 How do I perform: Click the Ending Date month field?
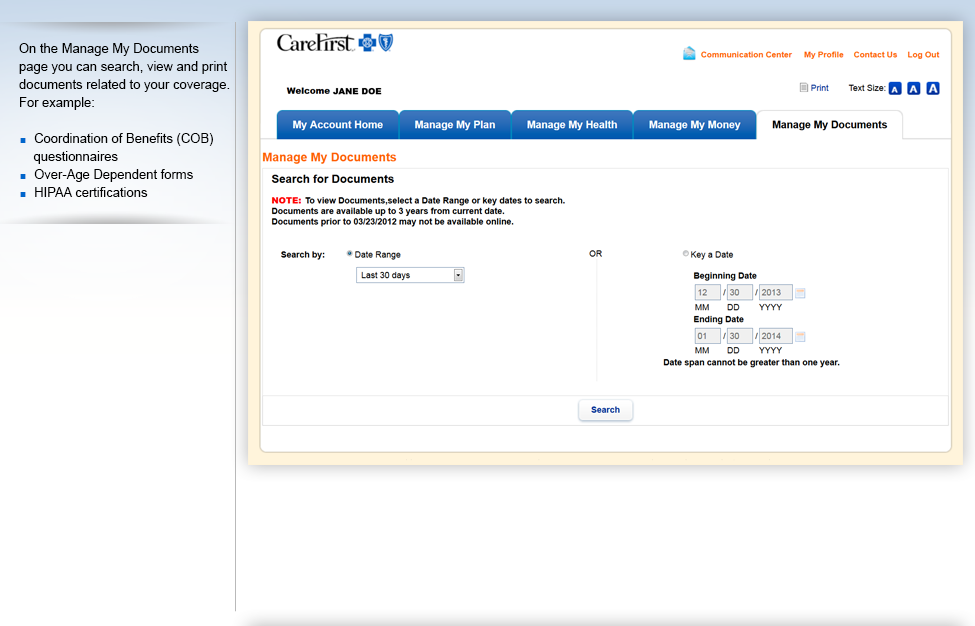708,336
